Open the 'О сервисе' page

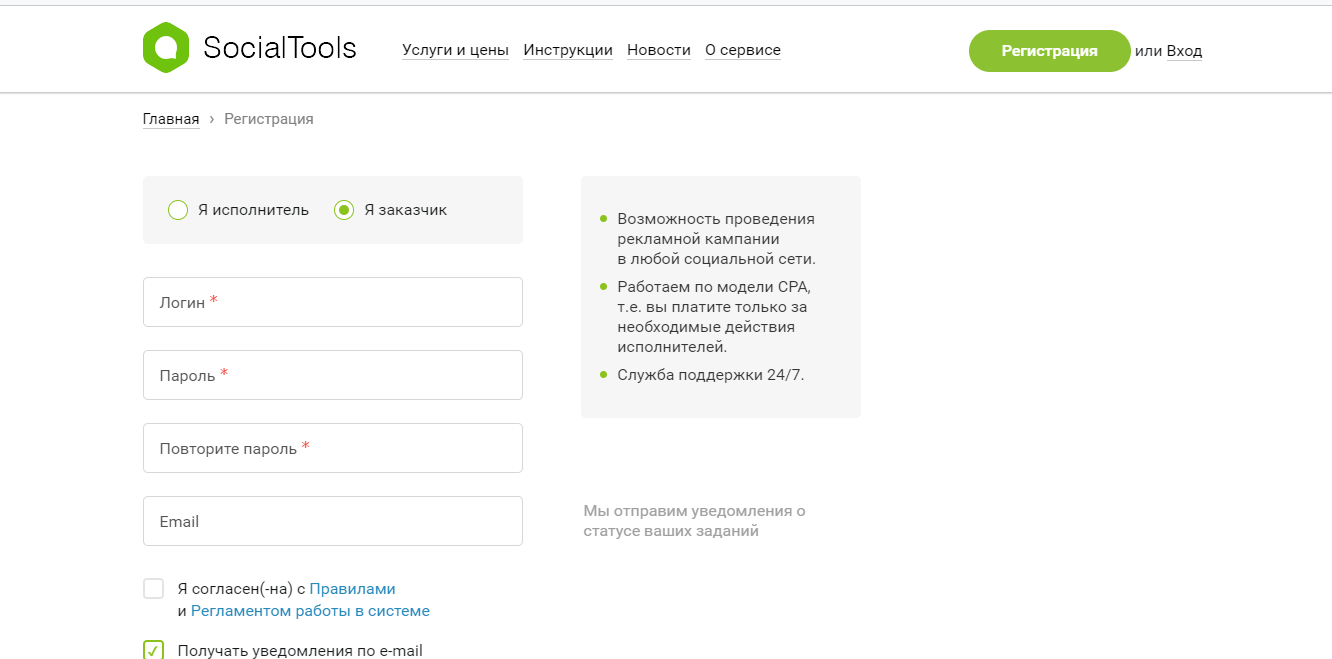click(x=743, y=49)
